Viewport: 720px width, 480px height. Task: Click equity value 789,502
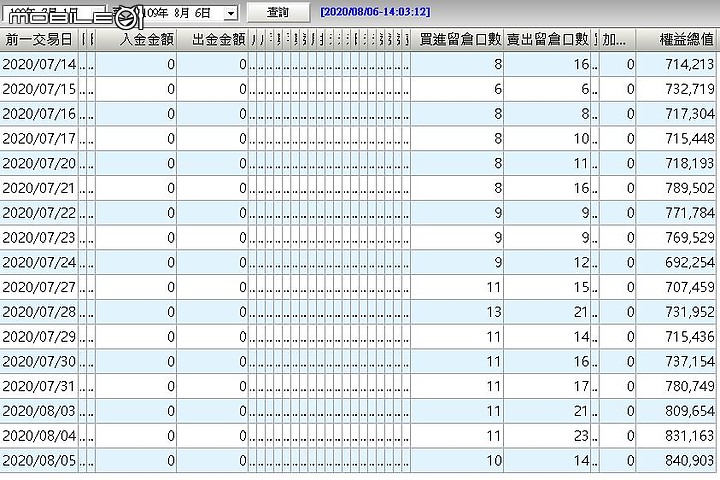pos(690,188)
